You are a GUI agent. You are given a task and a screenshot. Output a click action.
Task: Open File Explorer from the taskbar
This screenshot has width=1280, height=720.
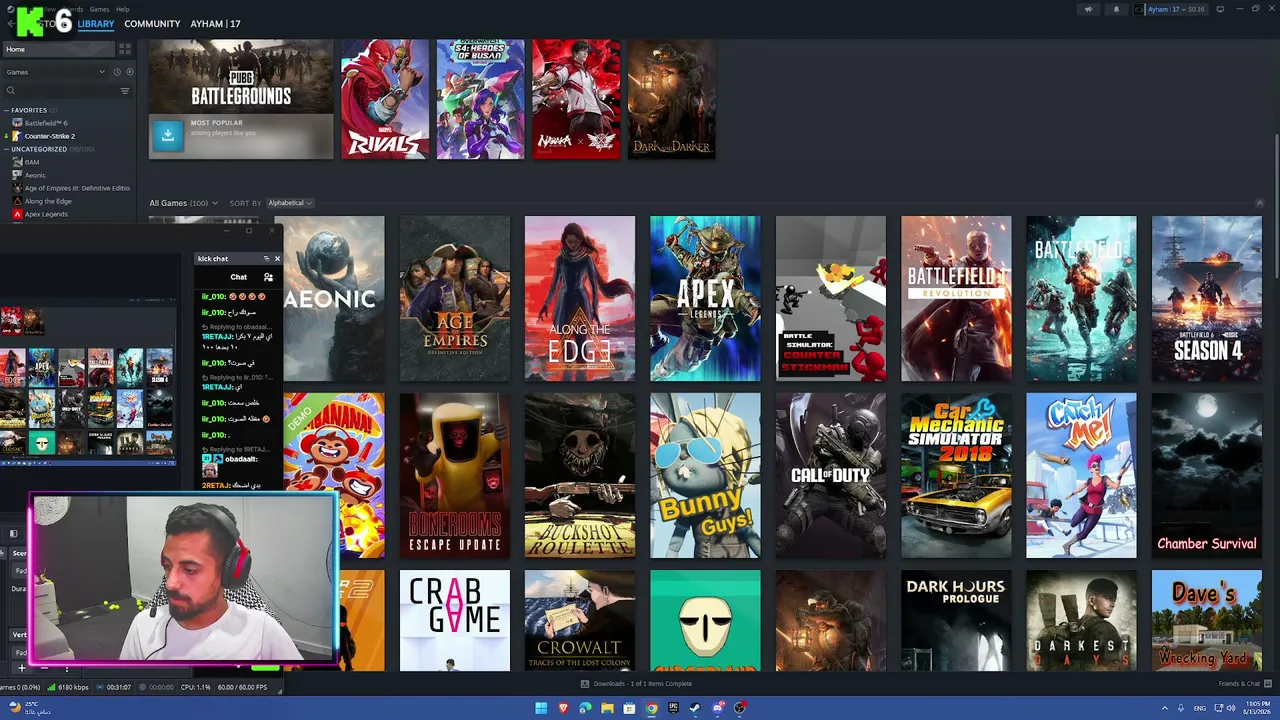(x=607, y=708)
